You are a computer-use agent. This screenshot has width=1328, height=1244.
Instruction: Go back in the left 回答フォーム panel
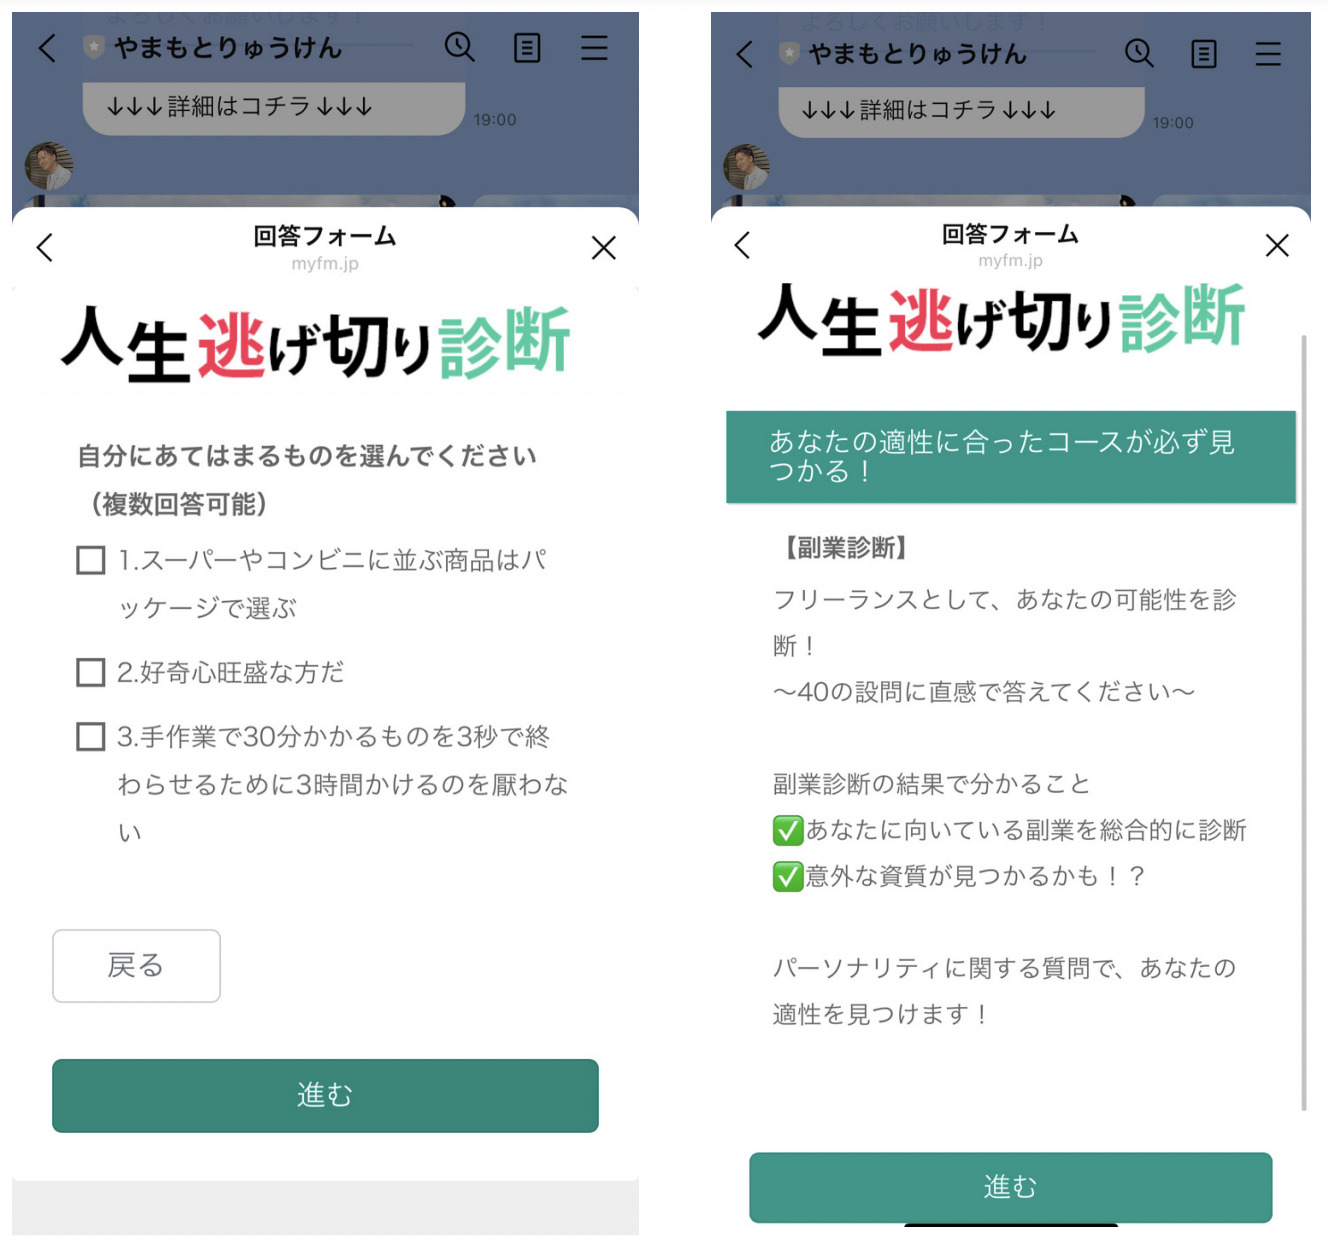tap(44, 247)
